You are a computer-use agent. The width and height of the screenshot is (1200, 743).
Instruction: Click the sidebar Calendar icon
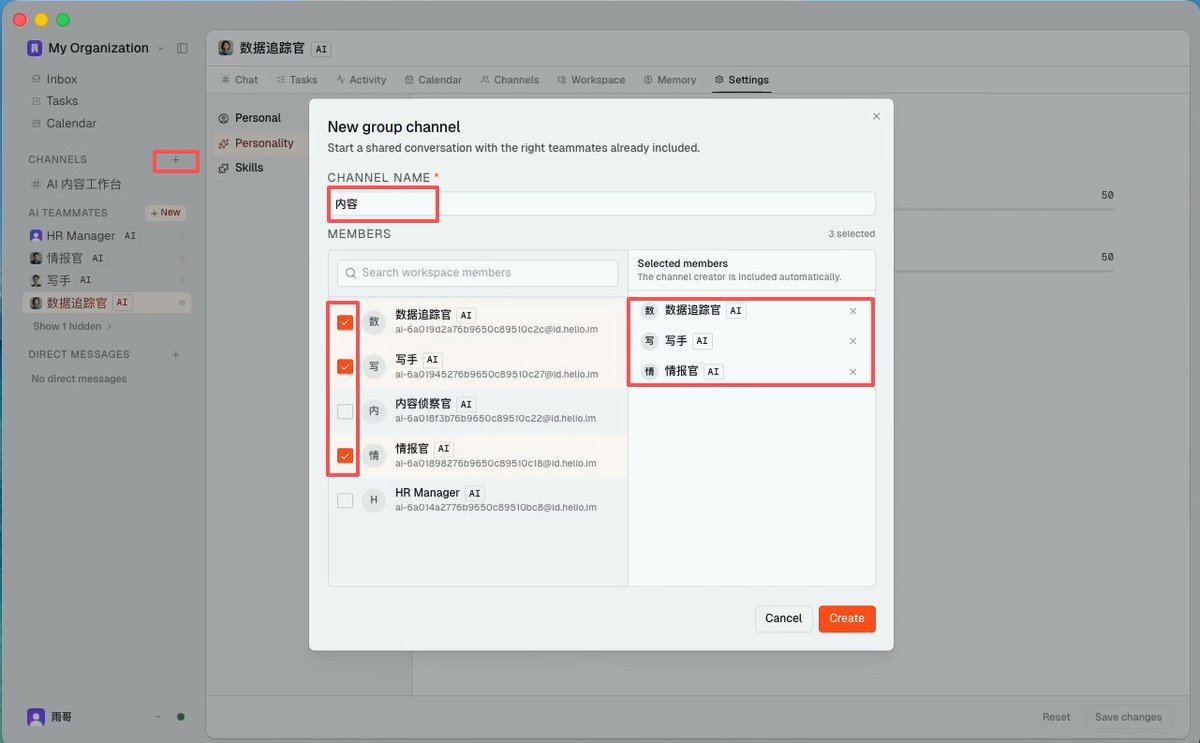(x=37, y=124)
